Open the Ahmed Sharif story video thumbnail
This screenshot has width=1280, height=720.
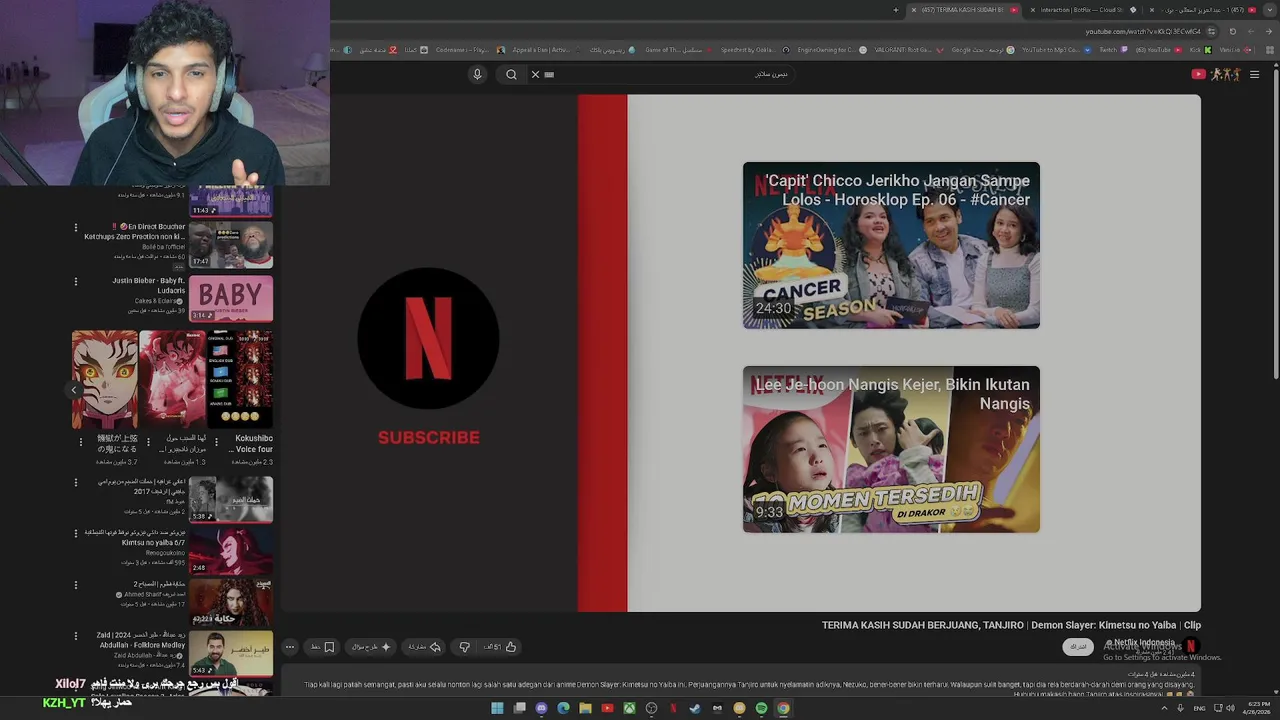(231, 602)
